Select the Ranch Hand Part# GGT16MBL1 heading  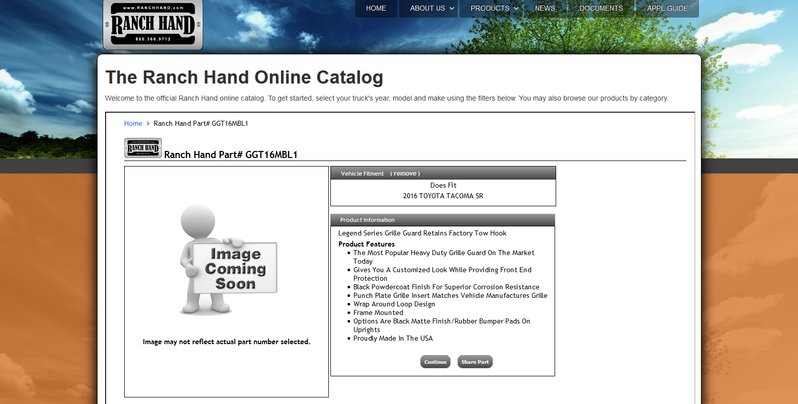231,154
